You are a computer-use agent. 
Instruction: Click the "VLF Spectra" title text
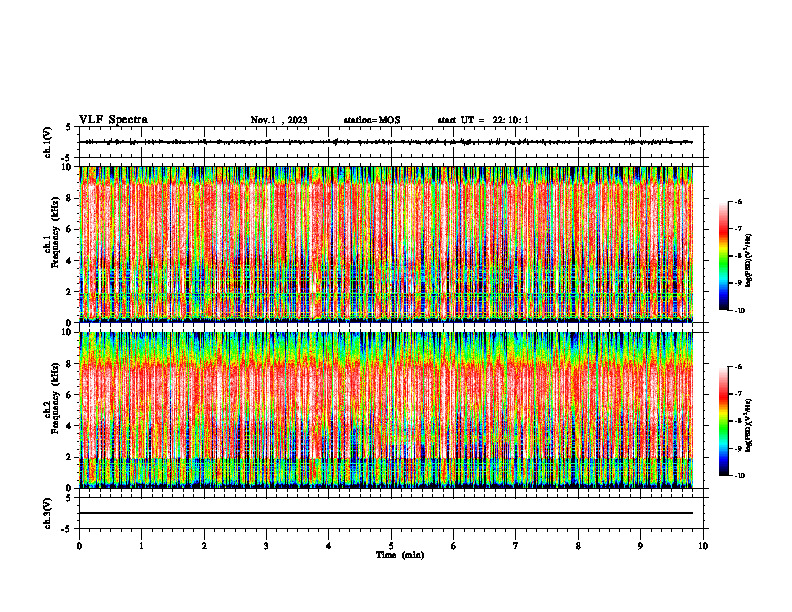(x=113, y=120)
